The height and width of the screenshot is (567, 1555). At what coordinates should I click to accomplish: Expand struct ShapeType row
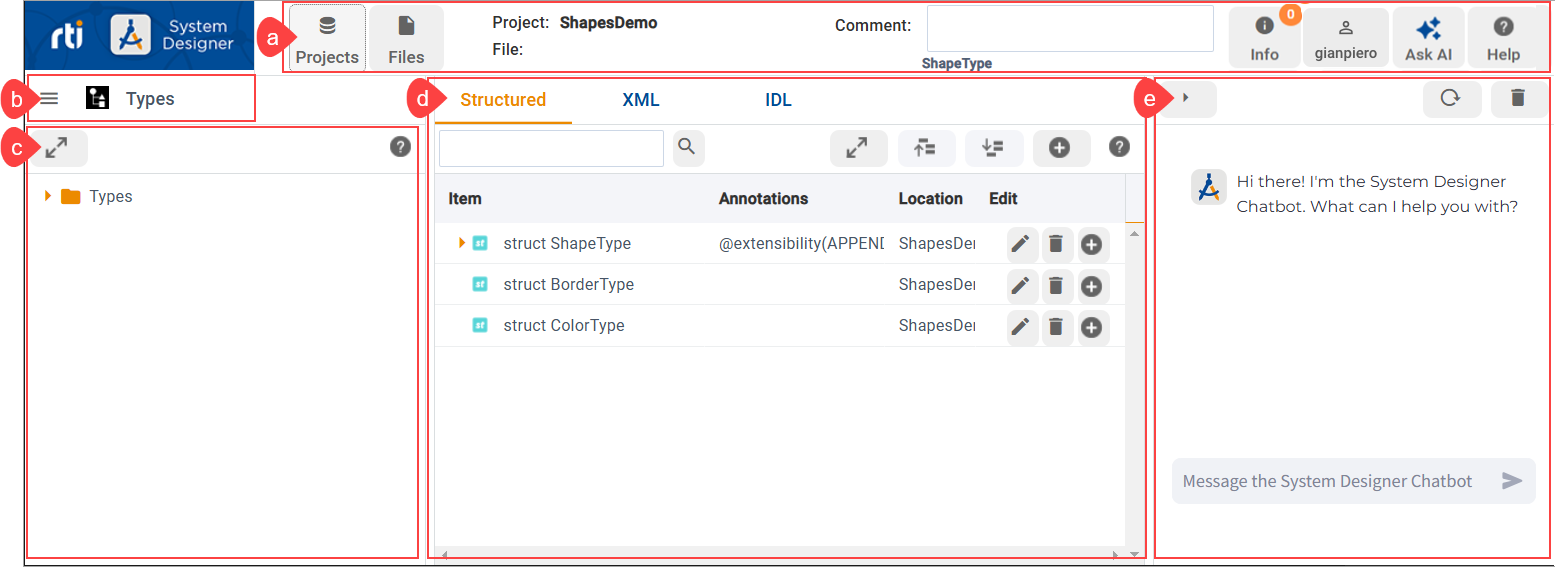pos(462,243)
